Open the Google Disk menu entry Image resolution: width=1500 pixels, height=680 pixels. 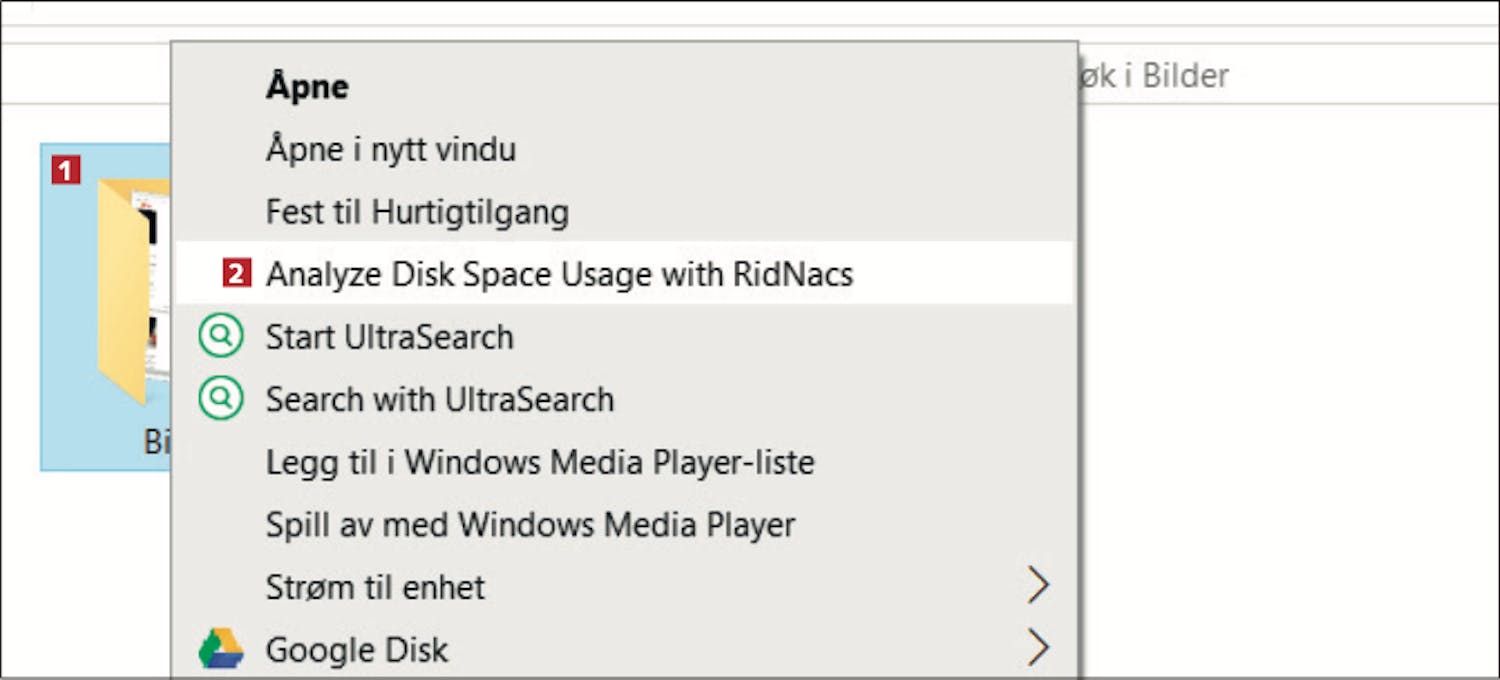[356, 650]
